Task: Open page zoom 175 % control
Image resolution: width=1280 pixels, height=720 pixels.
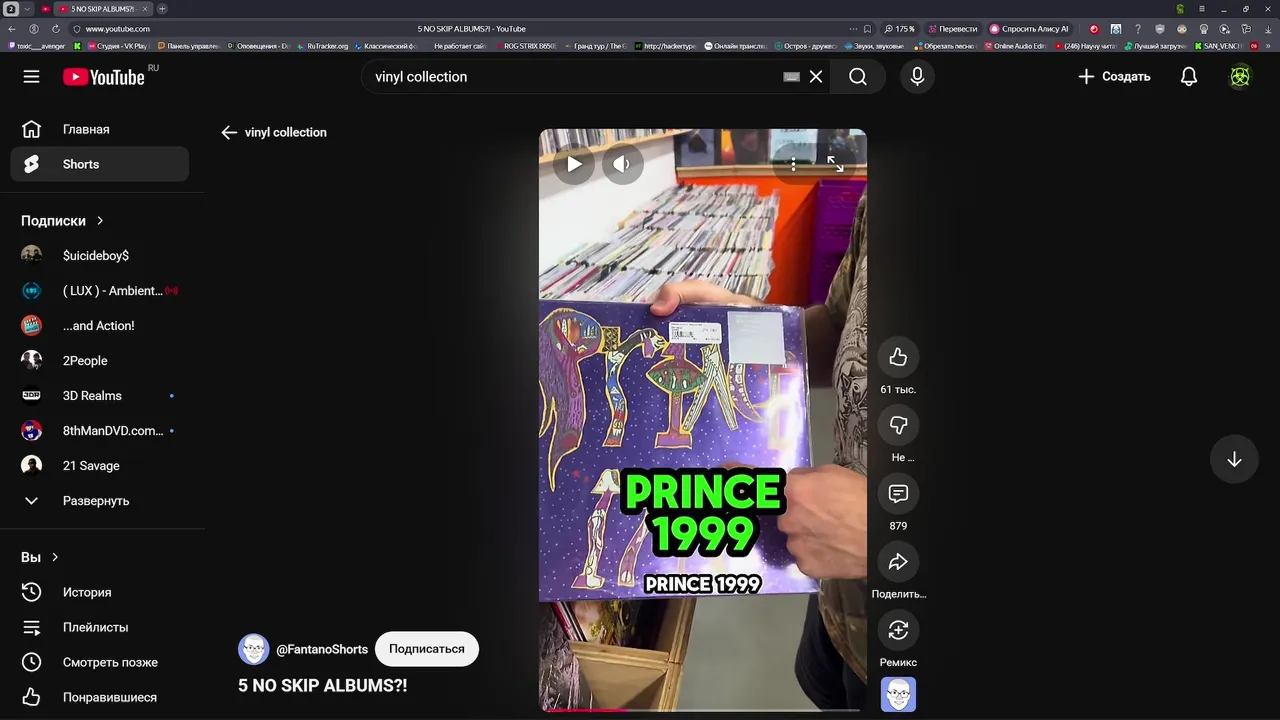Action: coord(899,29)
